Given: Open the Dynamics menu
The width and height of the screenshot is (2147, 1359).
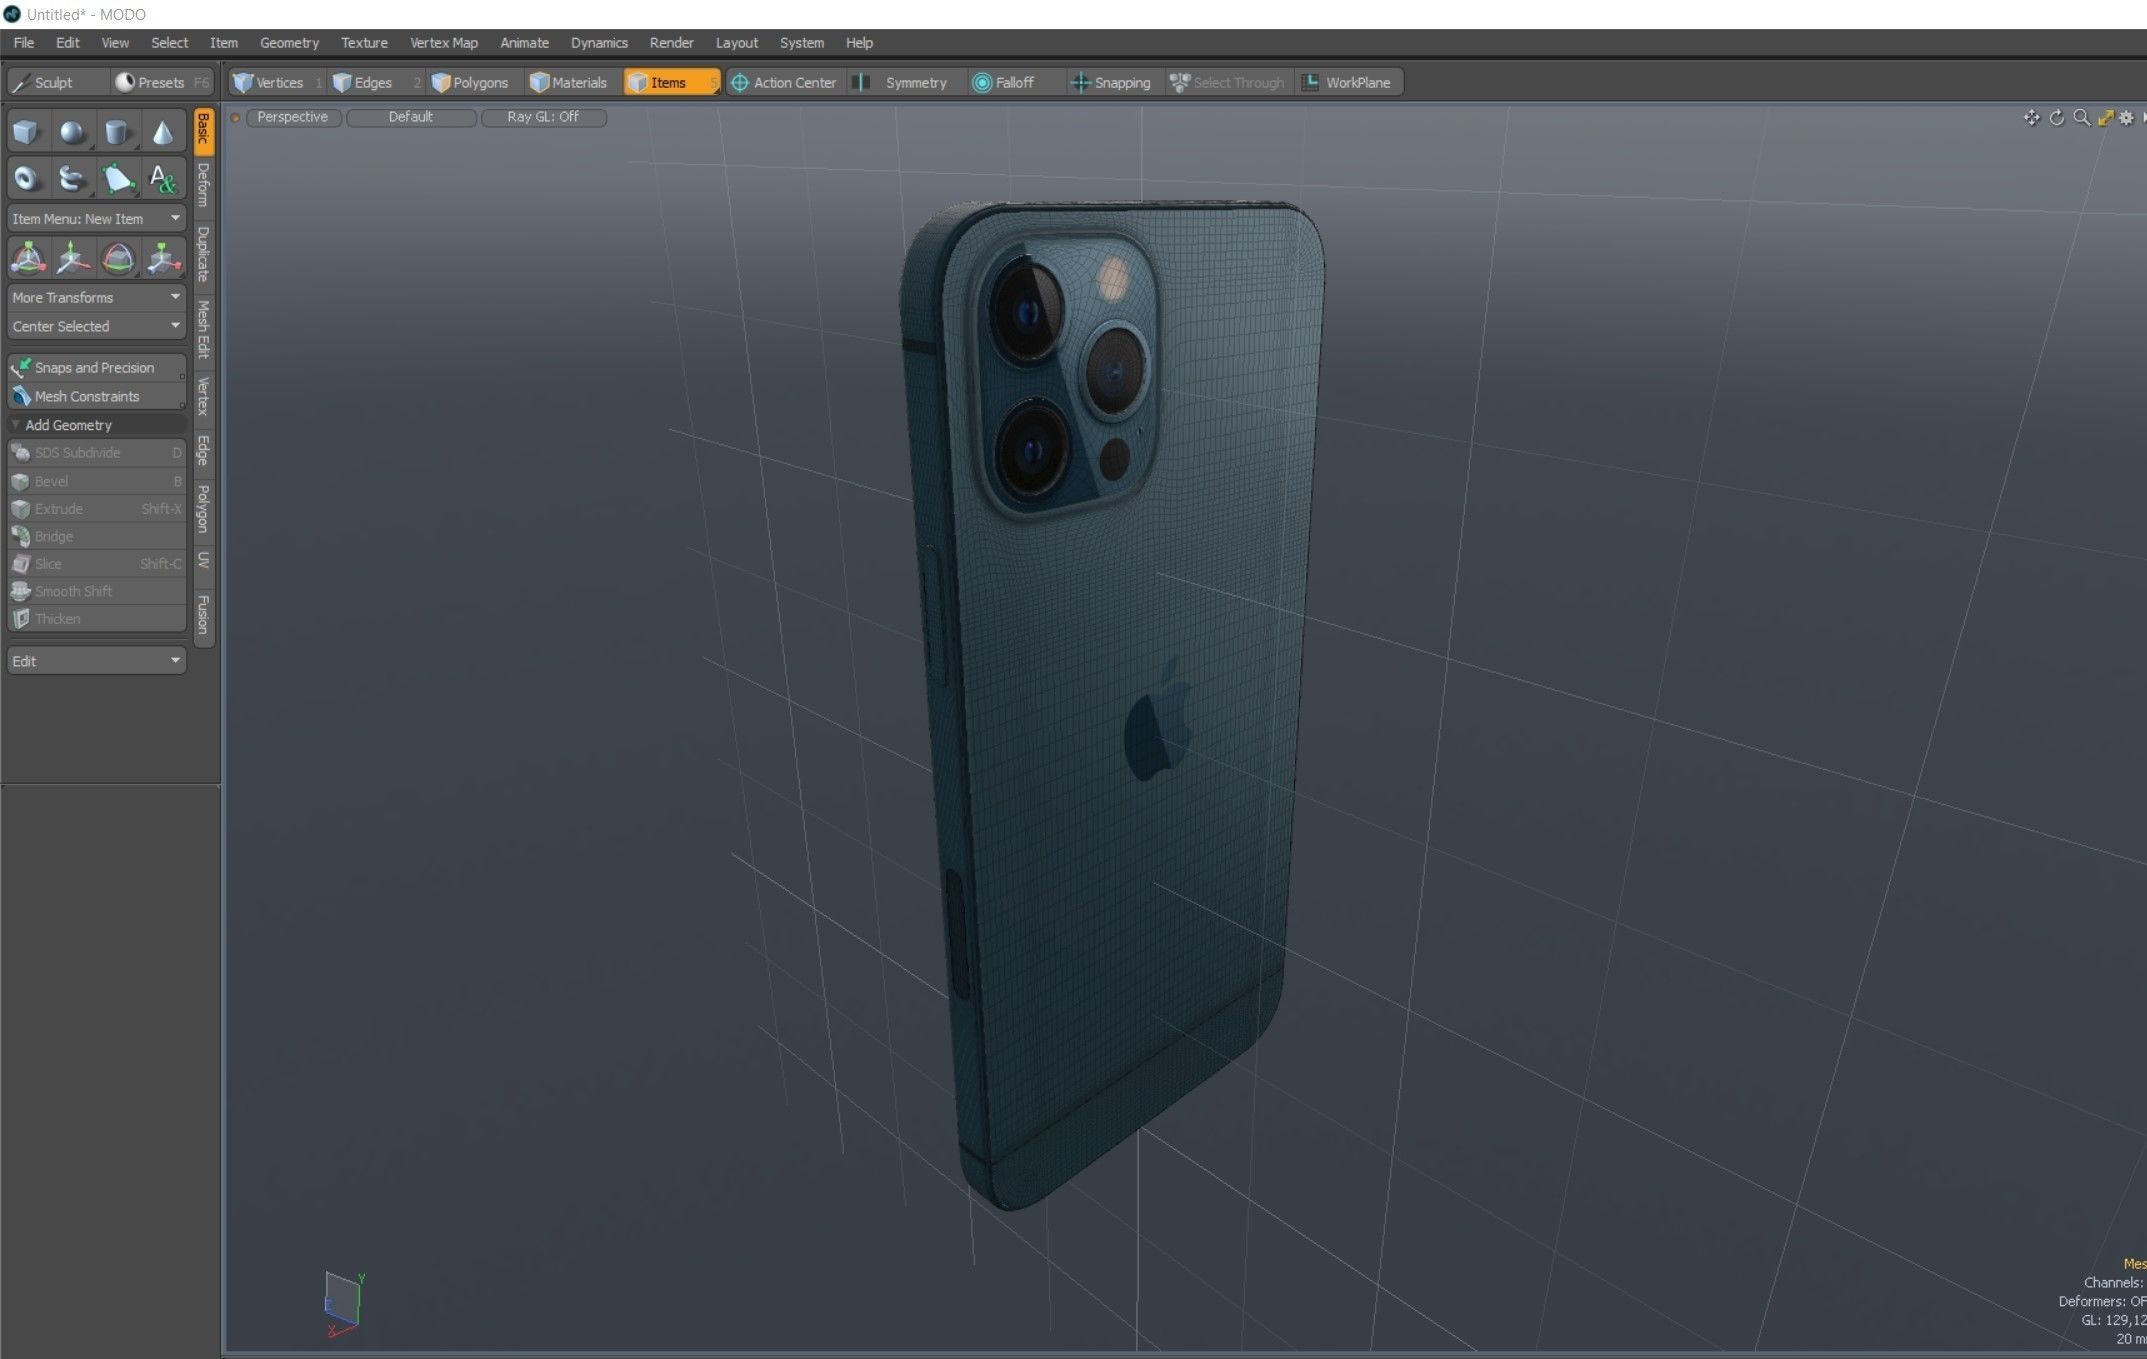Looking at the screenshot, I should coord(599,43).
